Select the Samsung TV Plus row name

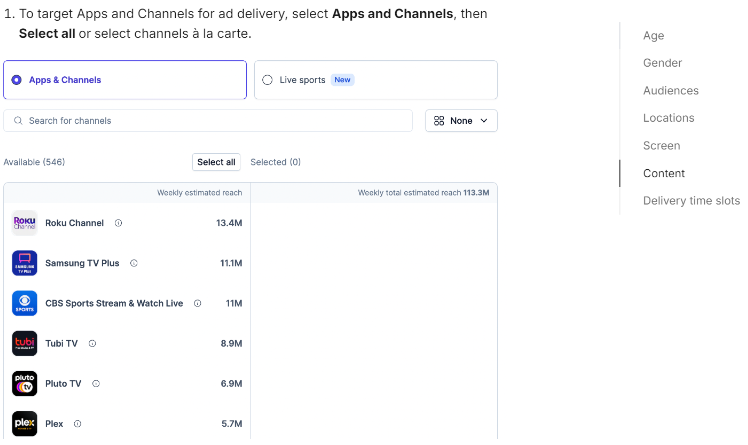[x=82, y=263]
